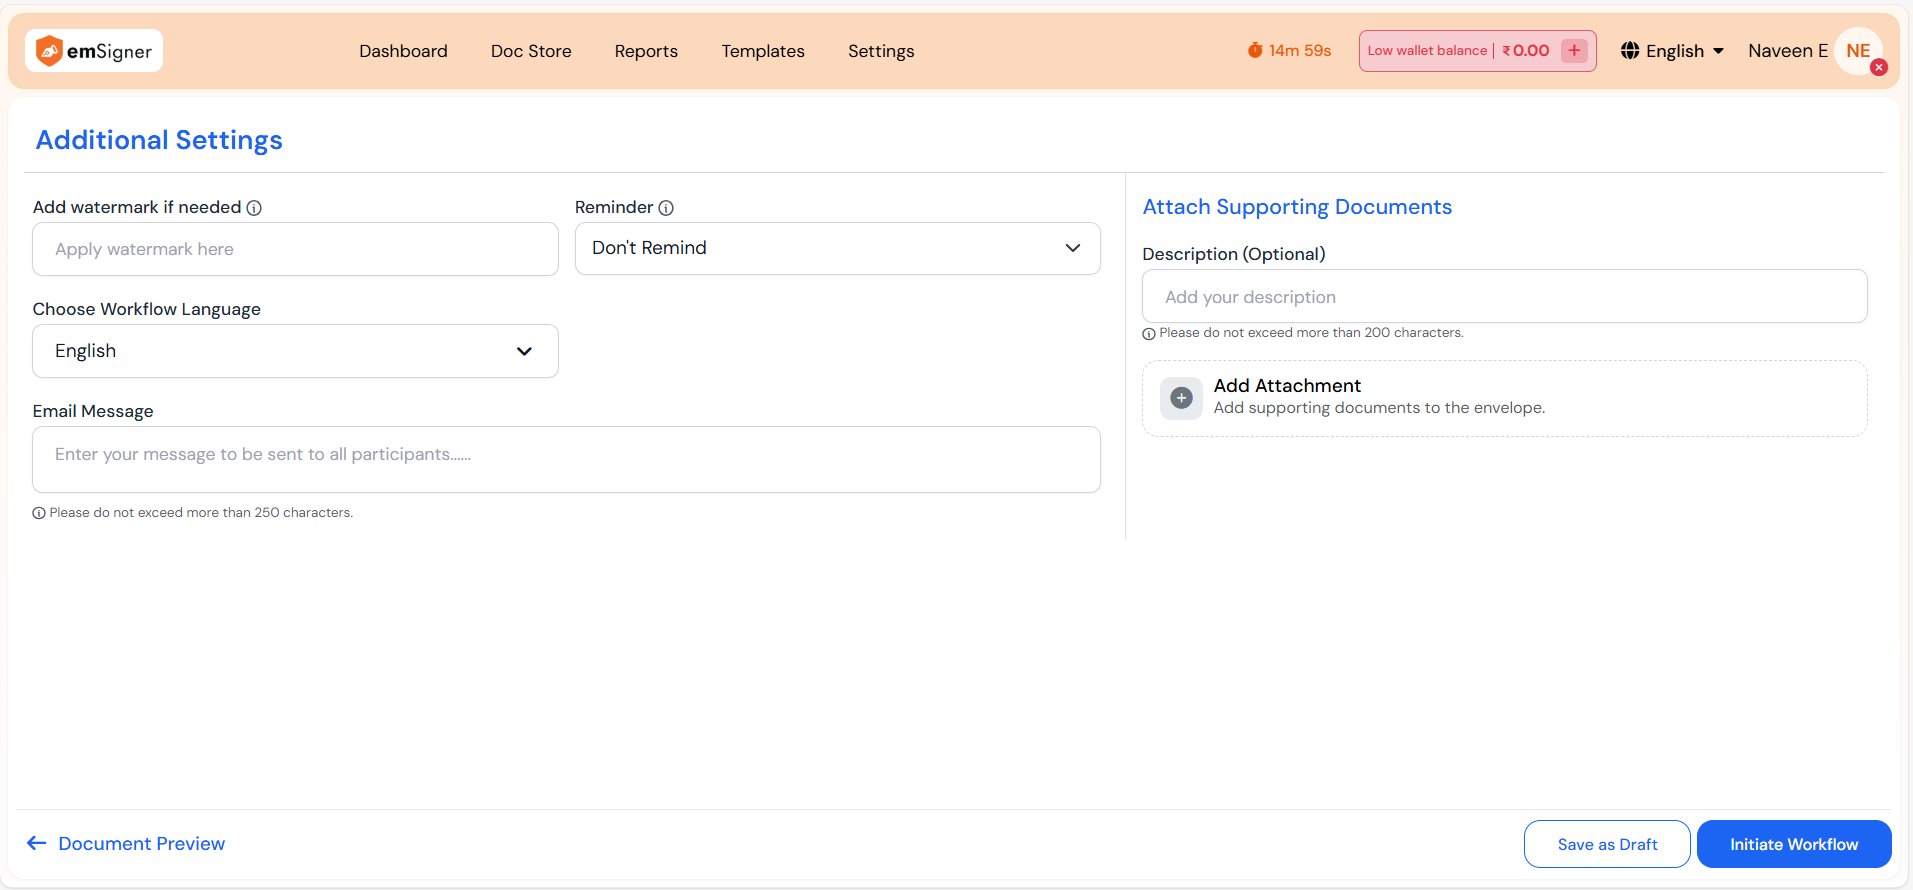
Task: Click the plus icon to add wallet balance
Action: [1574, 51]
